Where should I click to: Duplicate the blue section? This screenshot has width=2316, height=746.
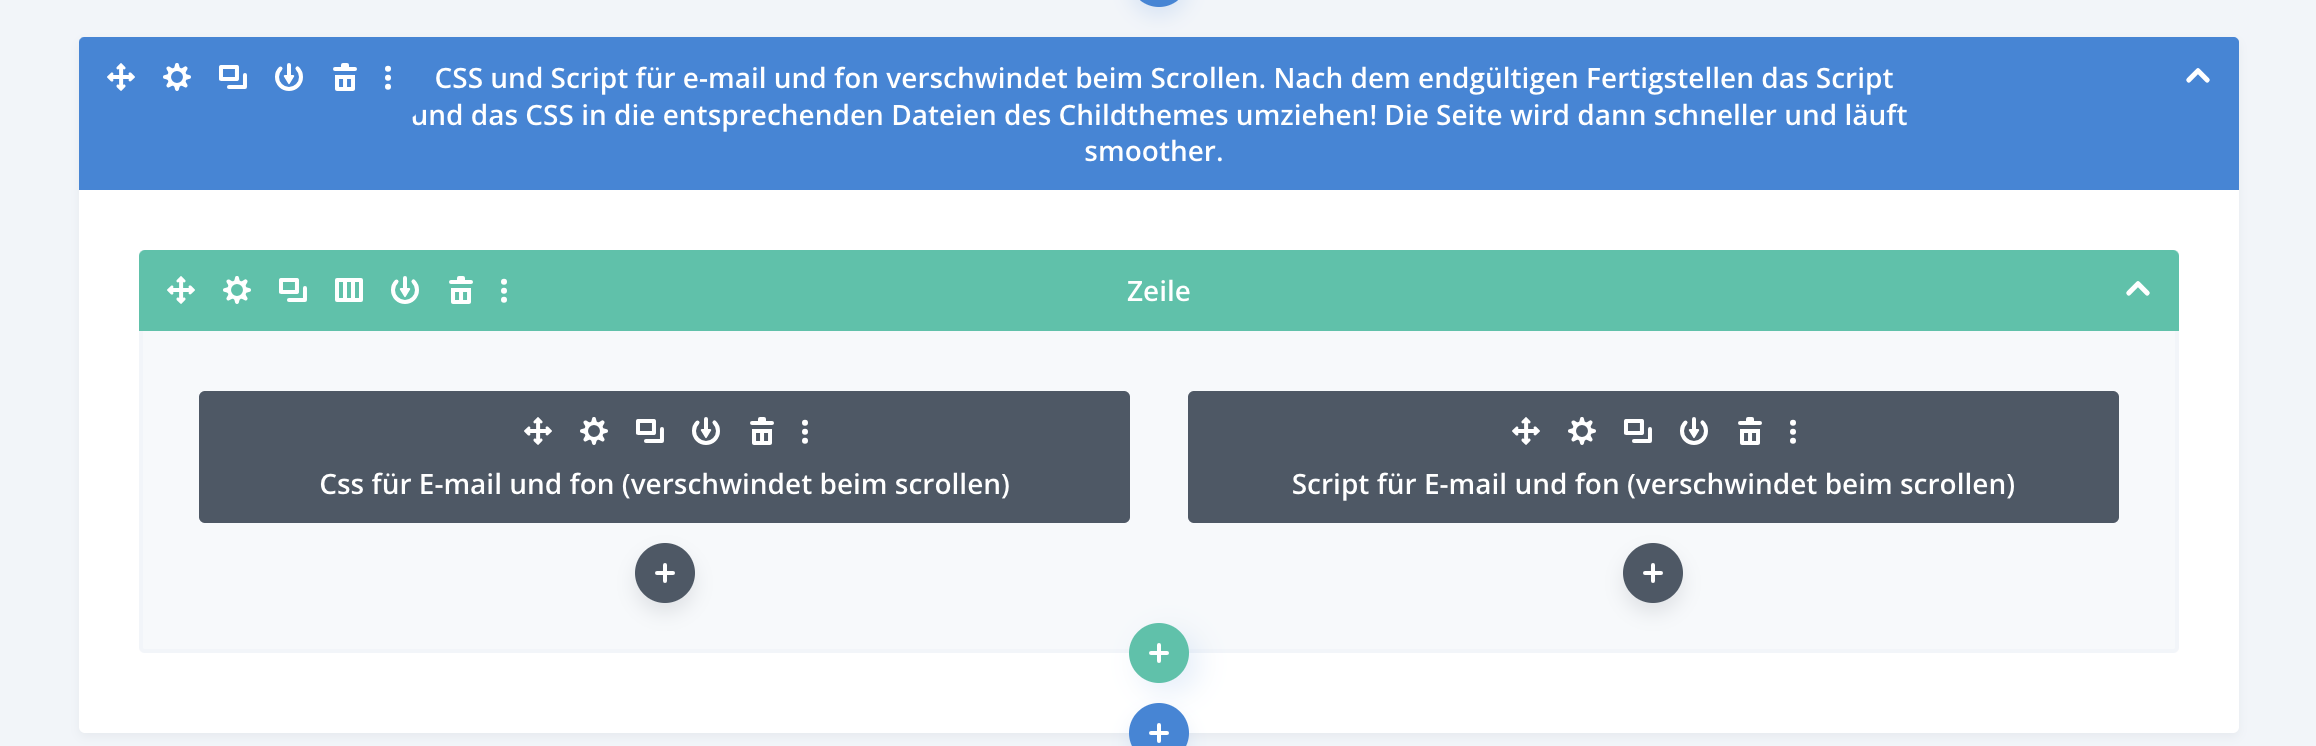(233, 77)
